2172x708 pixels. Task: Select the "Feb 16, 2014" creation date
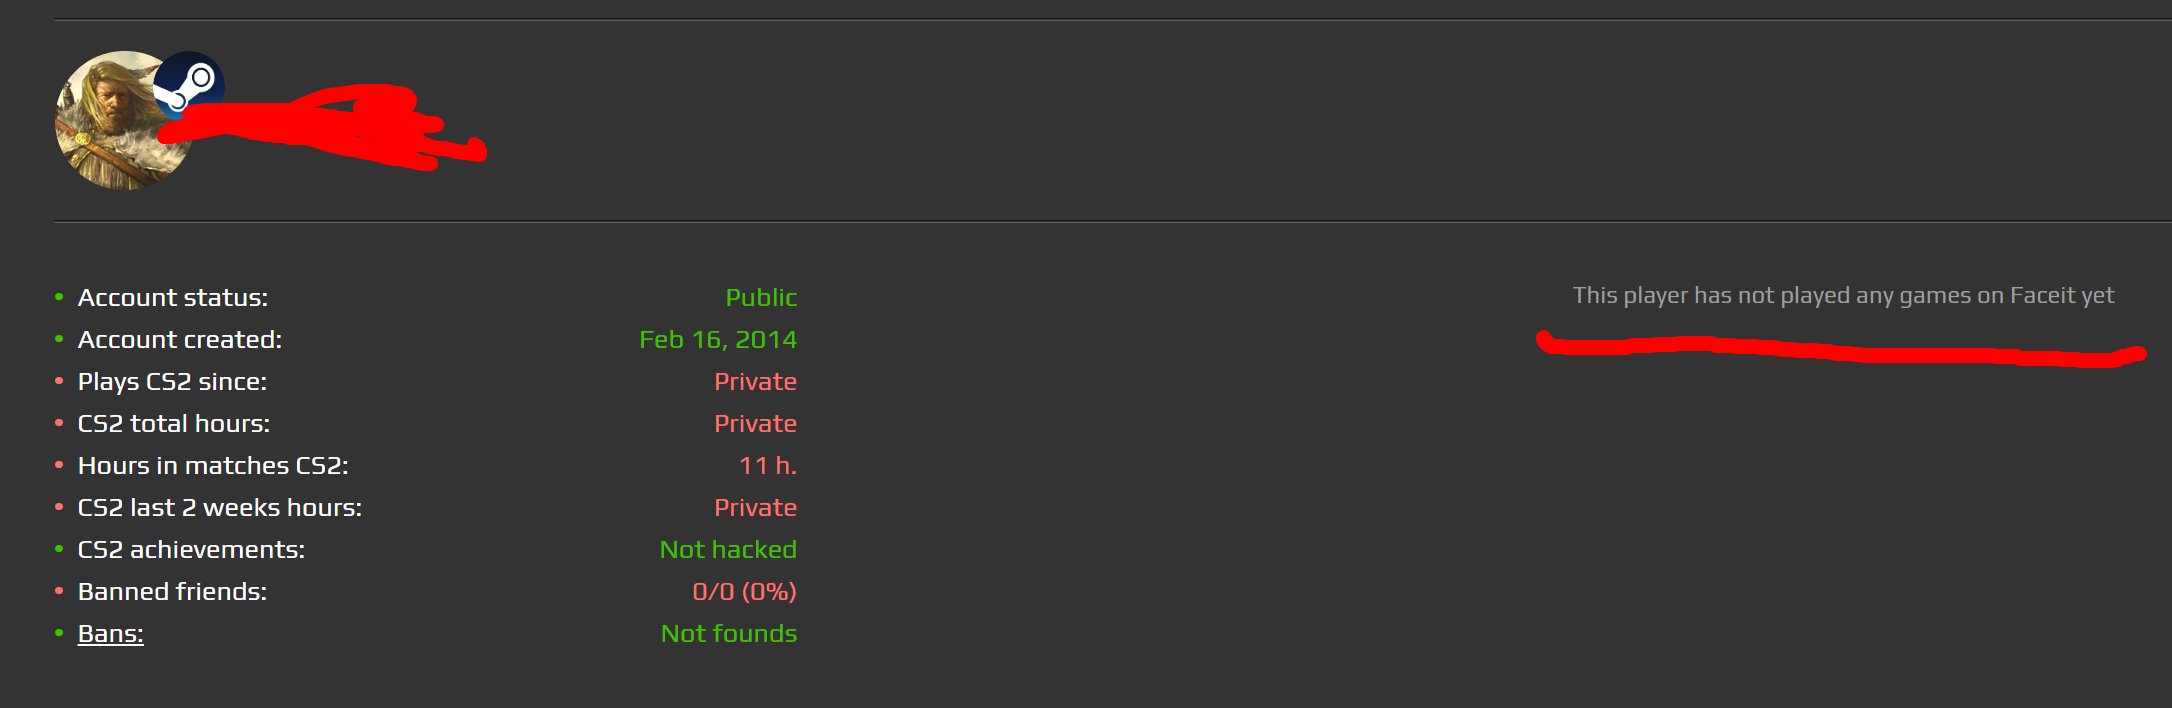point(718,340)
